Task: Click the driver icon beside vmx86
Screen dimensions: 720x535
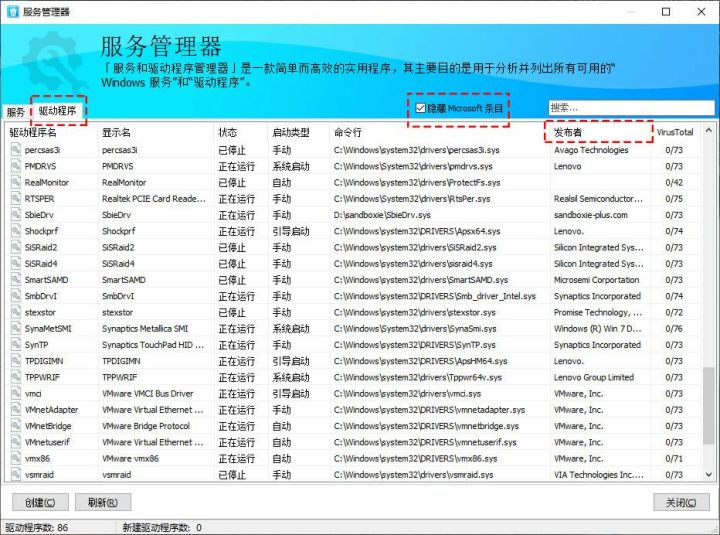Action: point(16,458)
